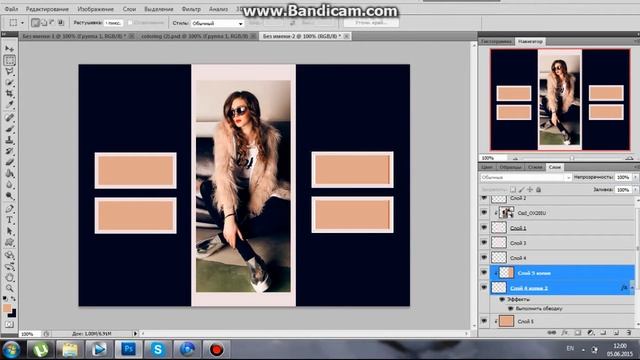This screenshot has width=640, height=360.
Task: Hide the Слой 5 копия layer
Action: pyautogui.click(x=484, y=272)
